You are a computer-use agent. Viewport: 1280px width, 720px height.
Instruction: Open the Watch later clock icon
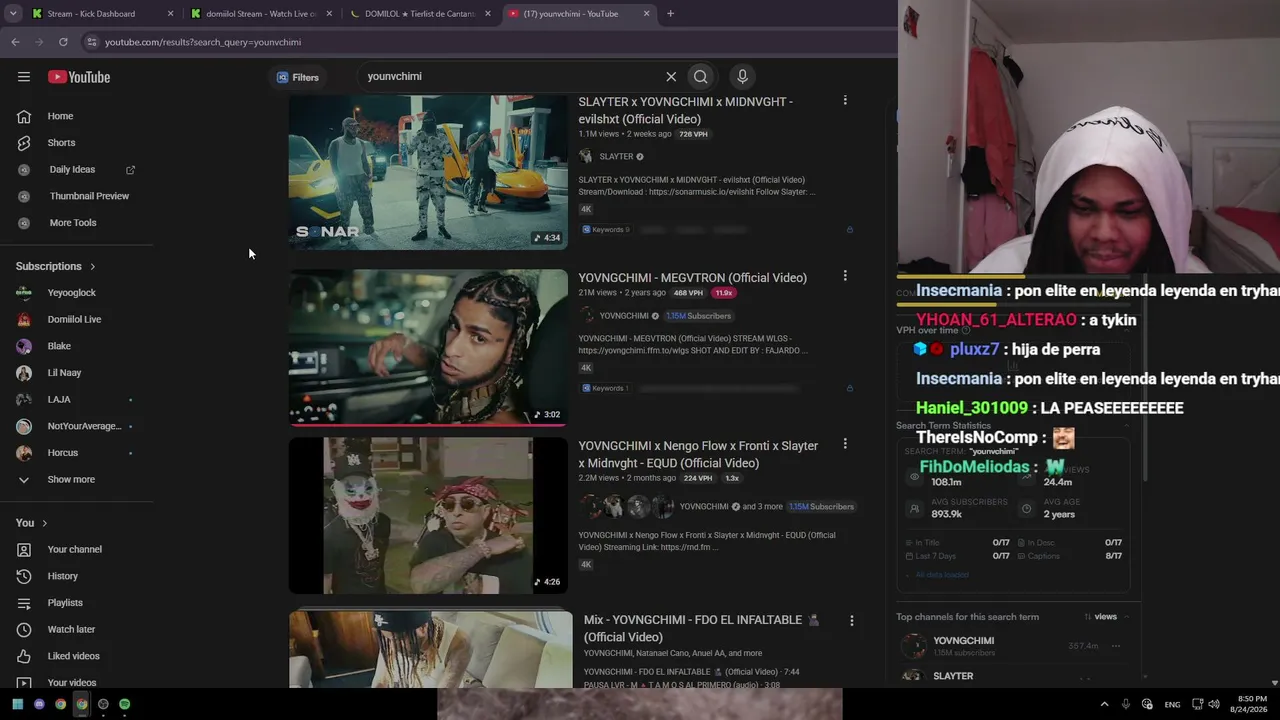pos(24,630)
